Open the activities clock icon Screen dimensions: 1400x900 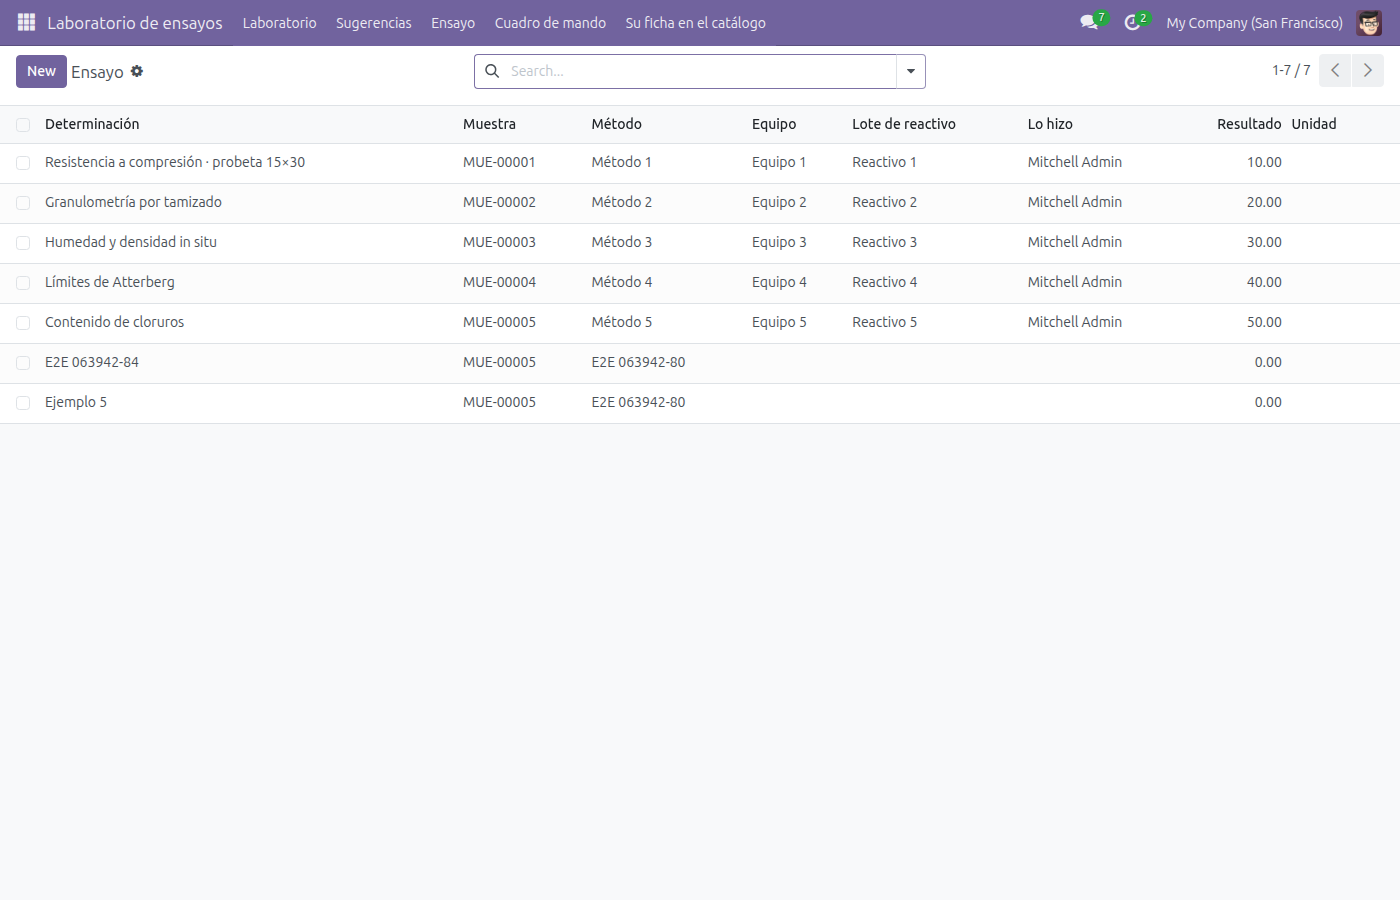point(1132,22)
